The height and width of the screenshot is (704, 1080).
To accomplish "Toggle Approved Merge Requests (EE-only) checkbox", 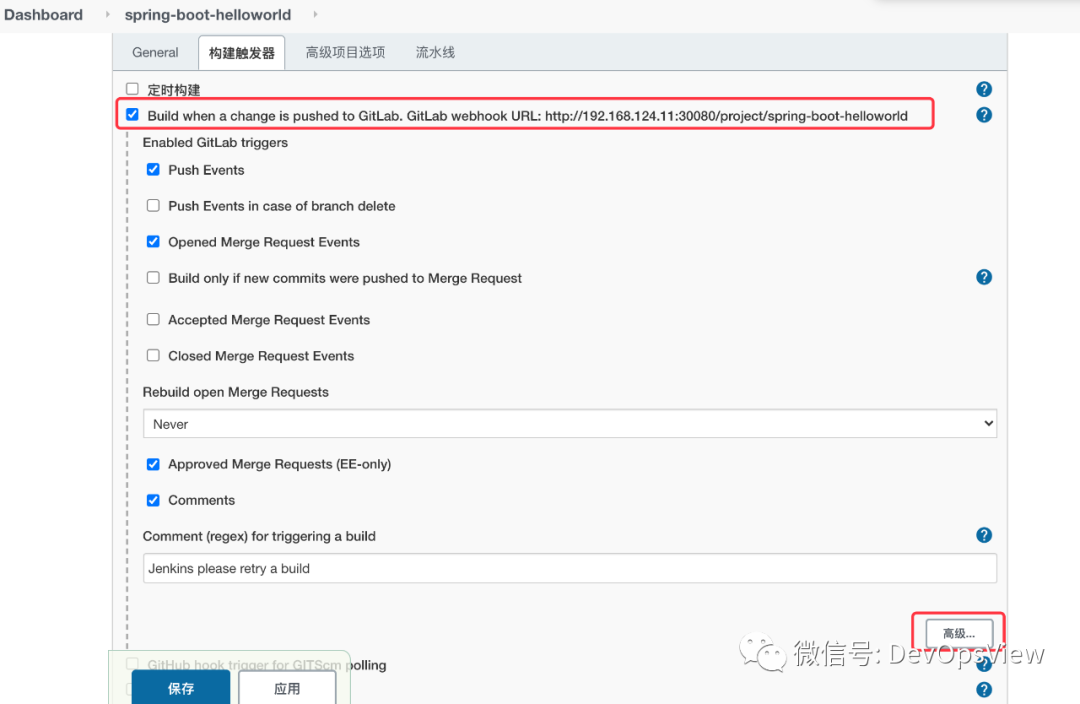I will [x=153, y=464].
